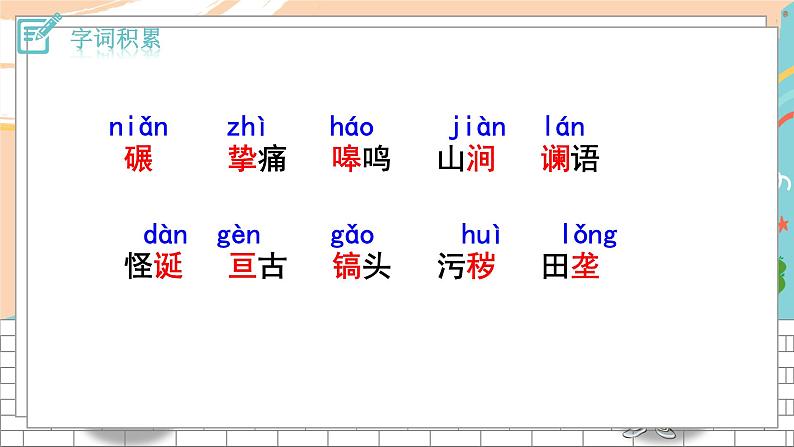Select the word 嗥鸣

(x=362, y=158)
